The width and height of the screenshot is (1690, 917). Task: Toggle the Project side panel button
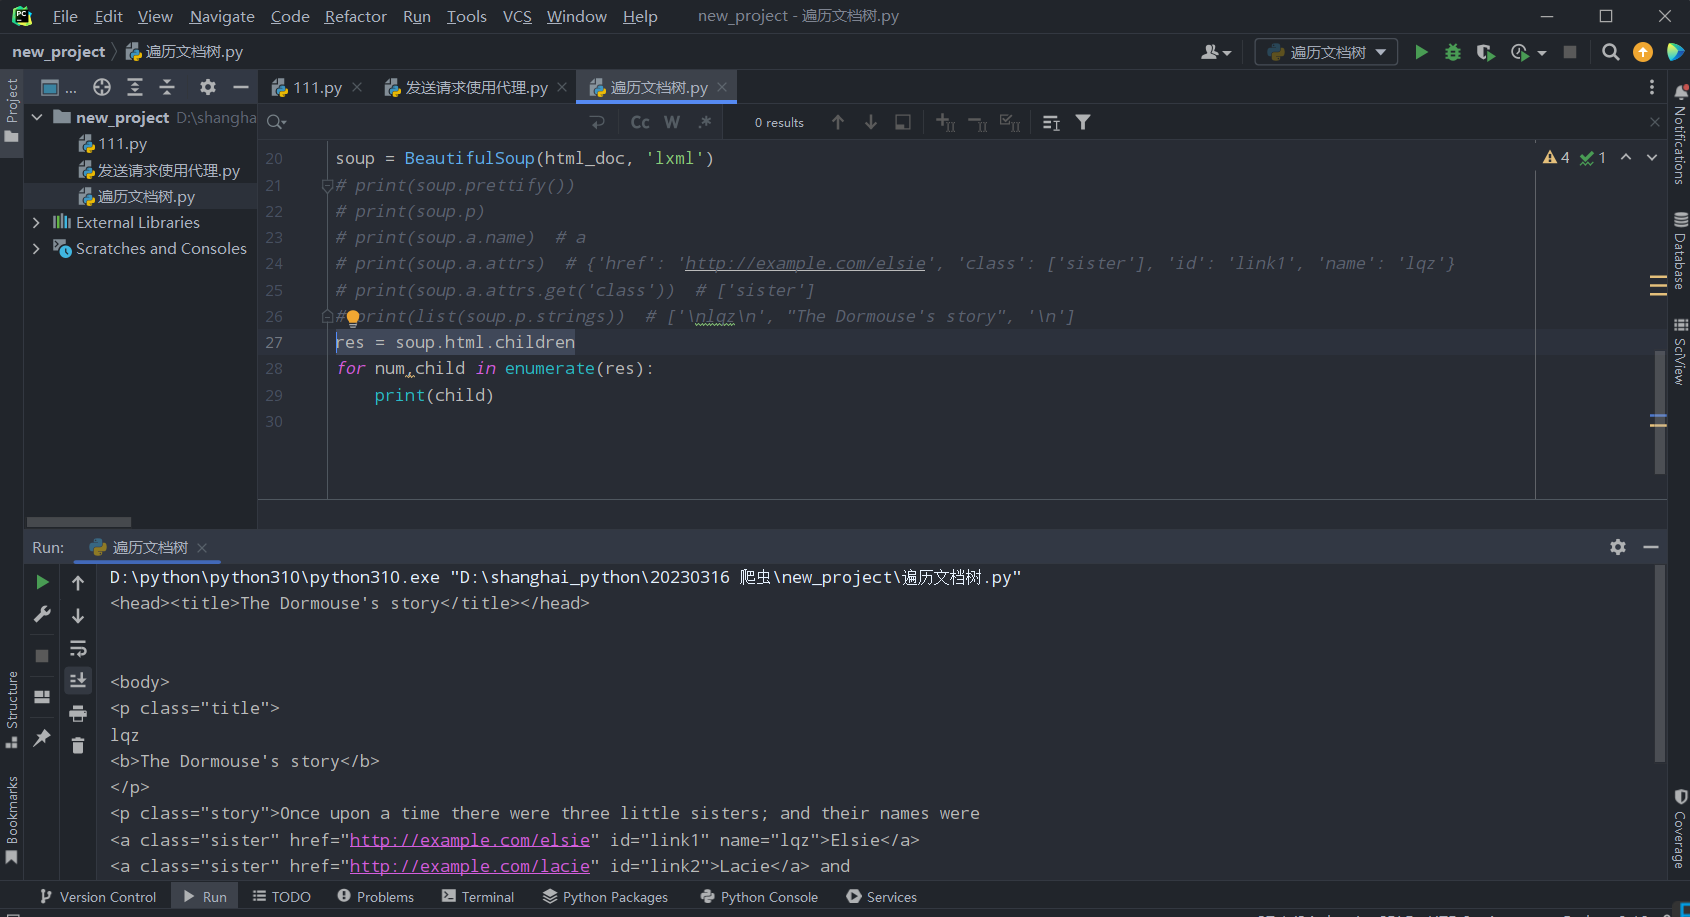click(x=12, y=110)
